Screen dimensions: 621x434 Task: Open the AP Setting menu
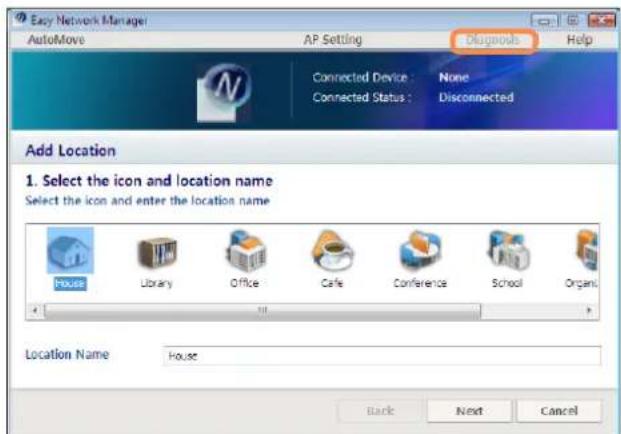333,40
